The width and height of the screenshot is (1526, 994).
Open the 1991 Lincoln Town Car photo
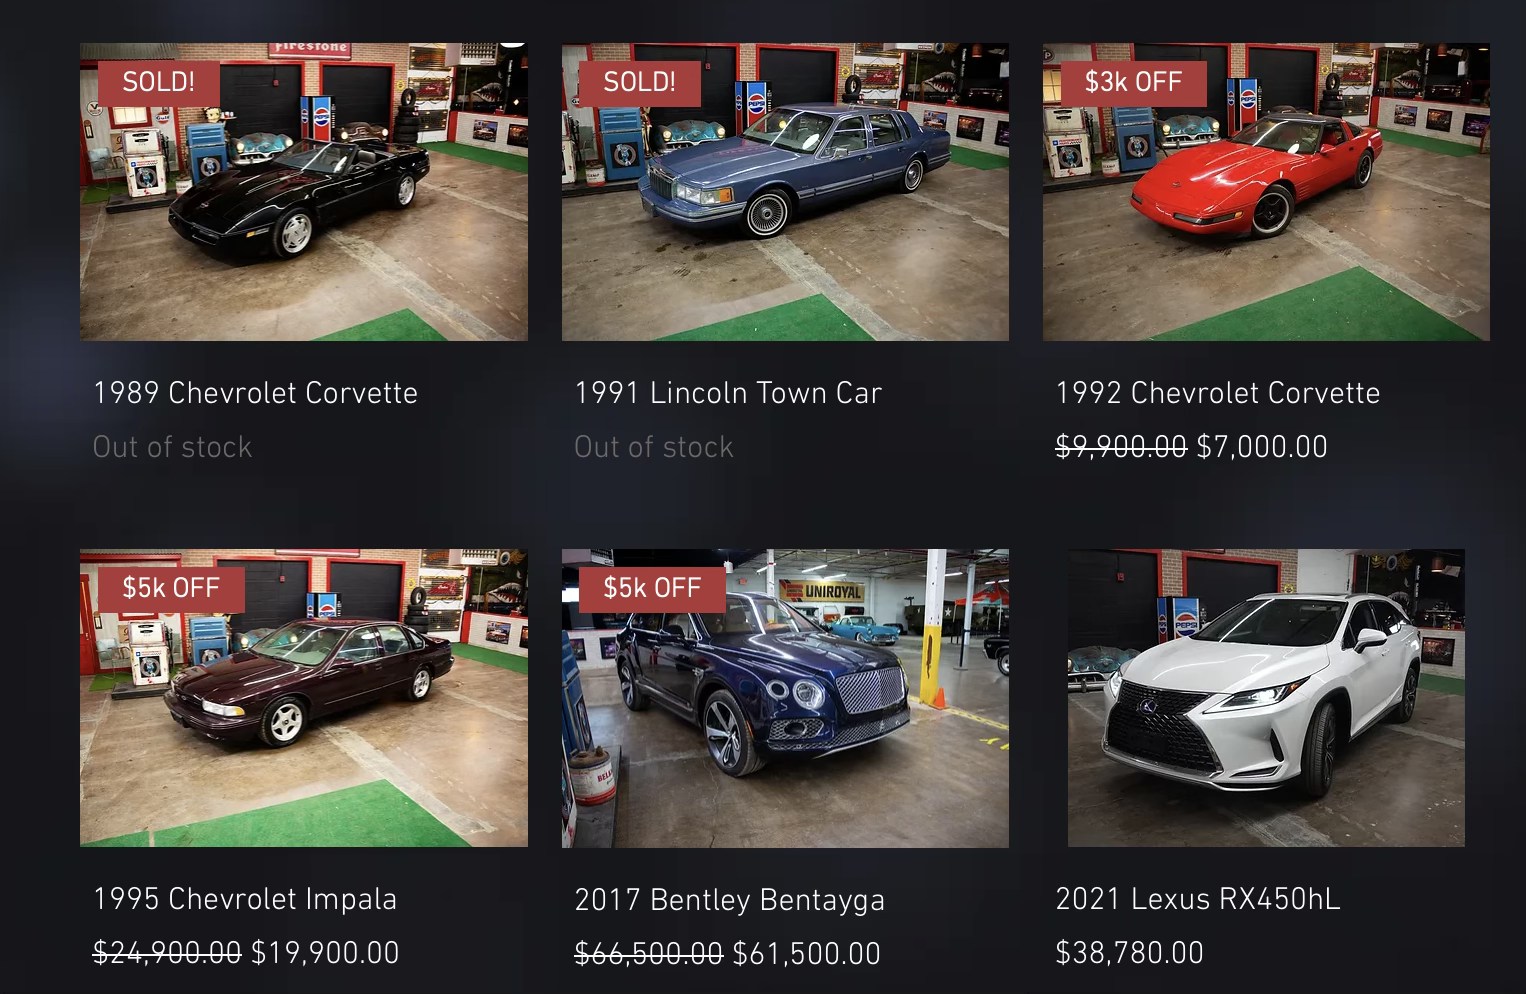(785, 191)
